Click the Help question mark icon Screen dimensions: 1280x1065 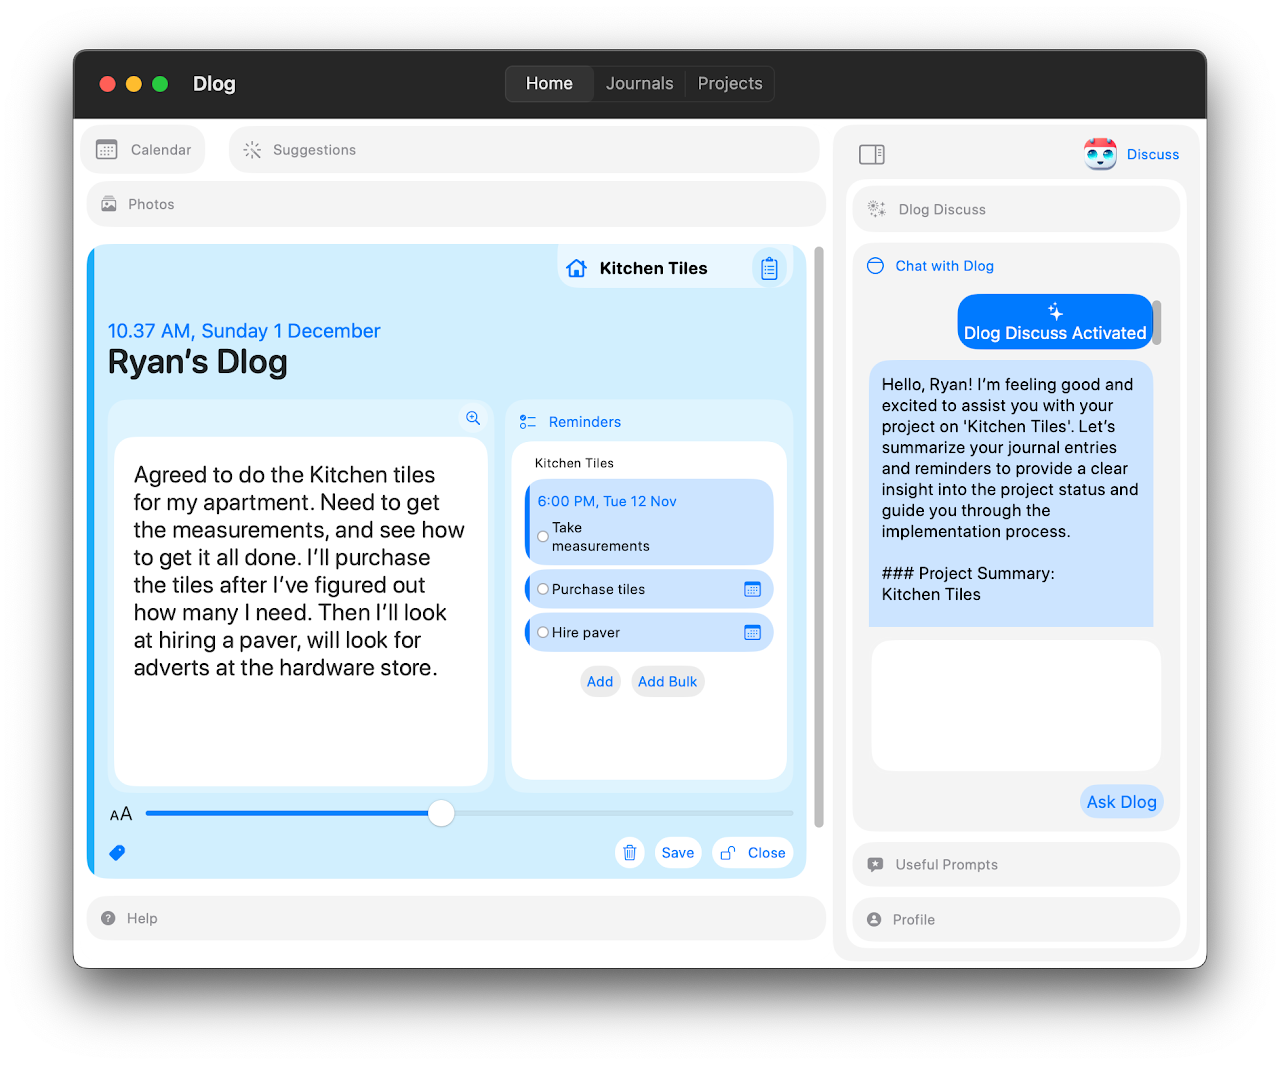click(108, 918)
